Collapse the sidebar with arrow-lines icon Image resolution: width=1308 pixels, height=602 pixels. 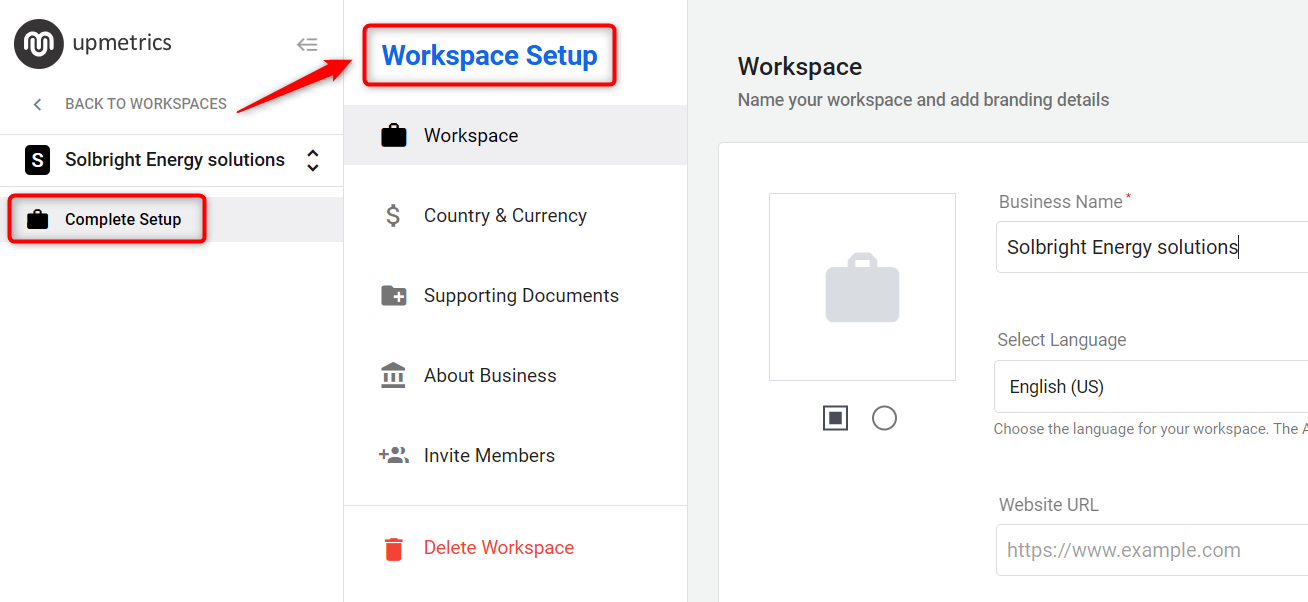[307, 44]
